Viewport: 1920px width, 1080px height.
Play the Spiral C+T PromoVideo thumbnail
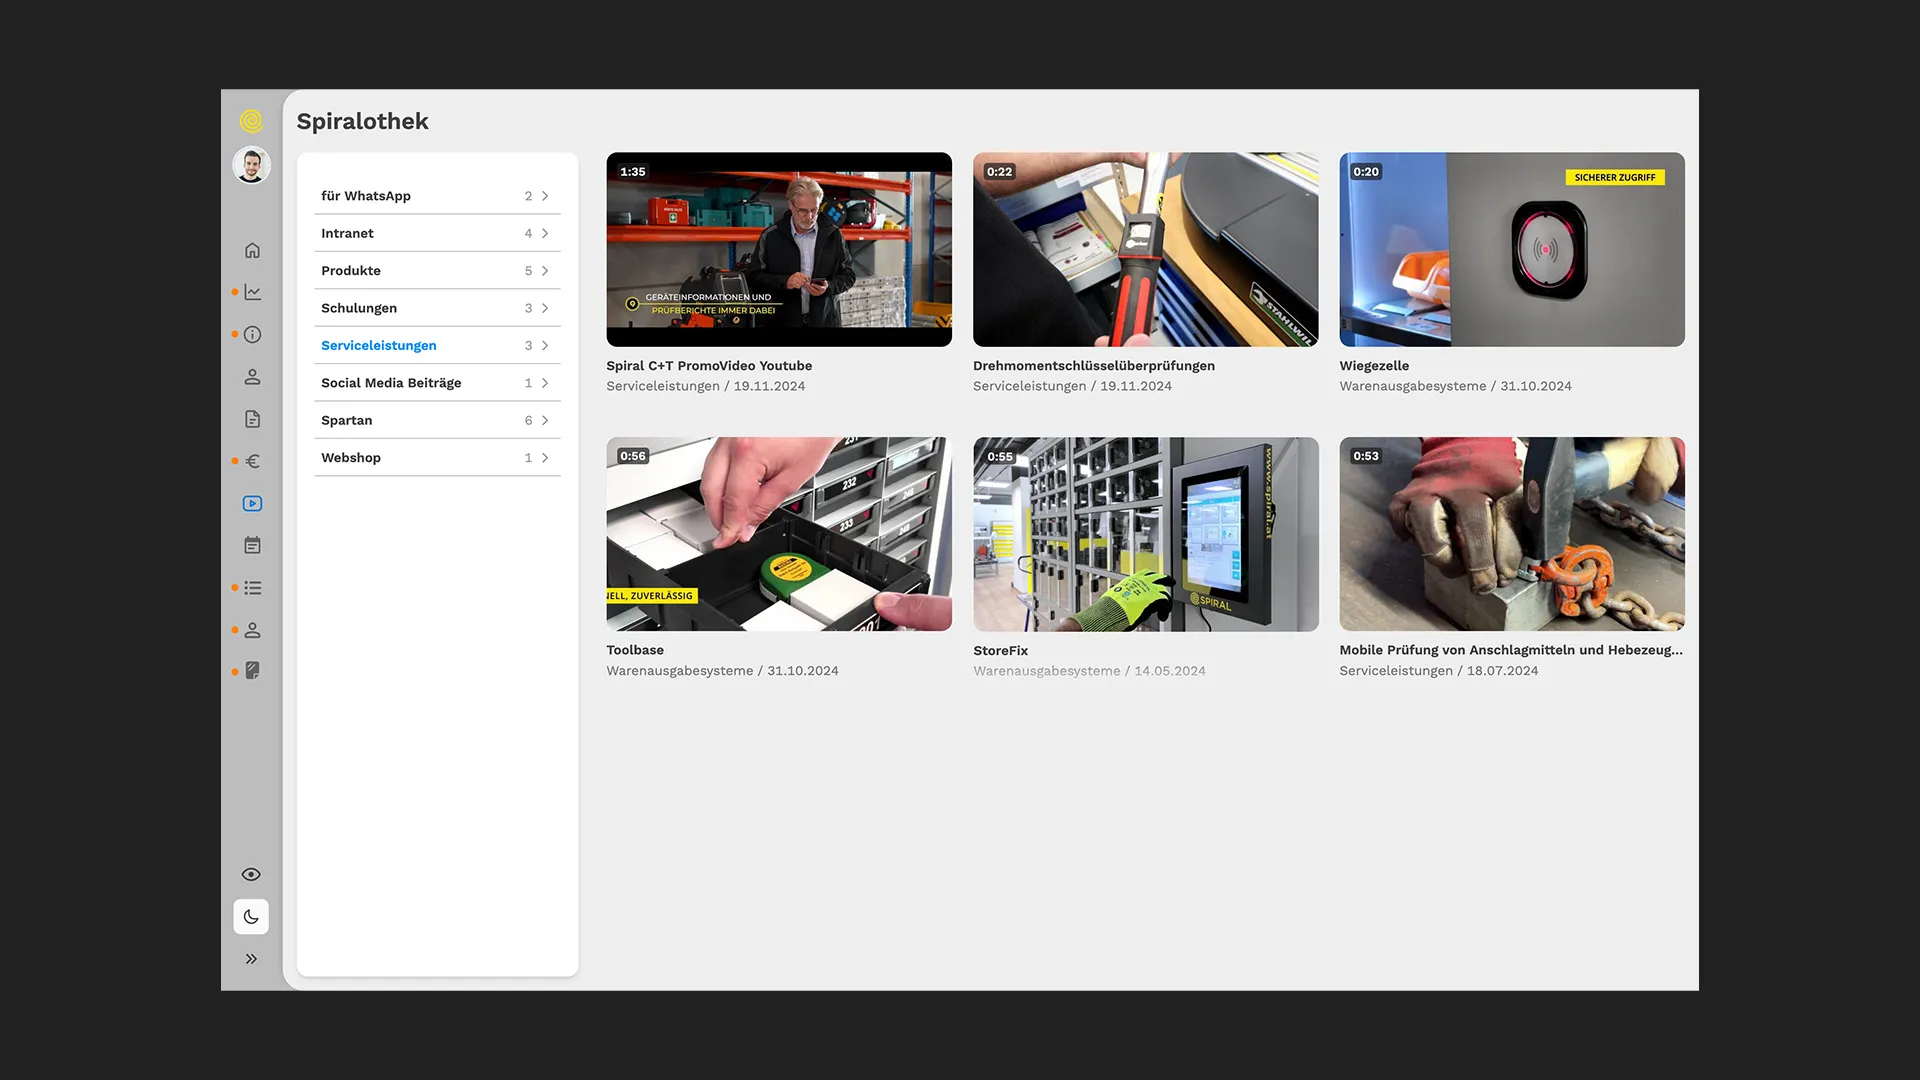coord(779,250)
